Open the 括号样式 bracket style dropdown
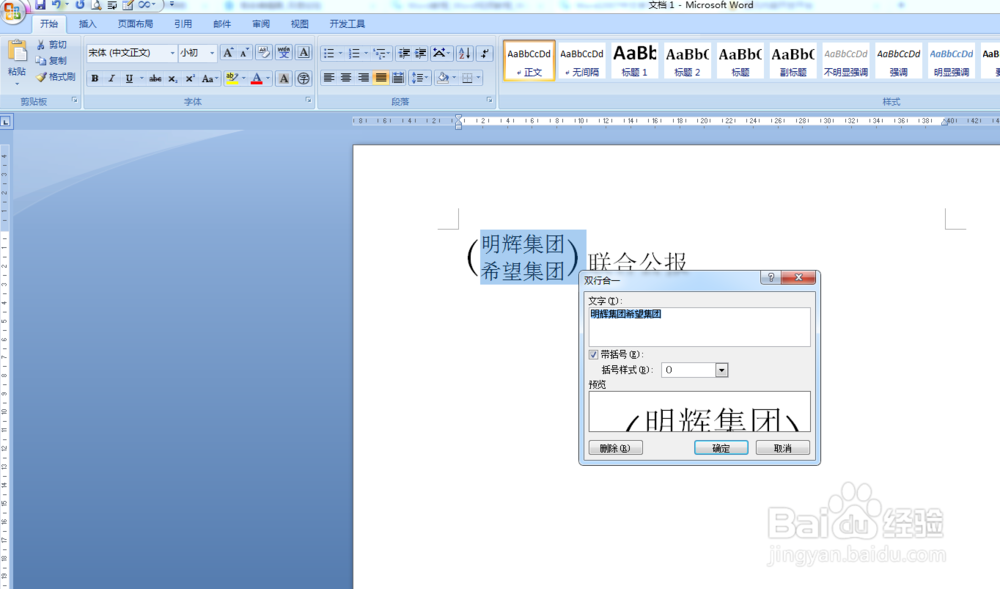 [x=721, y=370]
